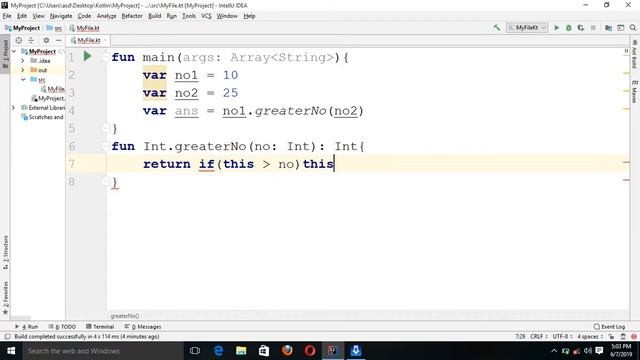Click UTF-8 encoding in status bar
The width and height of the screenshot is (640, 360).
coord(562,337)
